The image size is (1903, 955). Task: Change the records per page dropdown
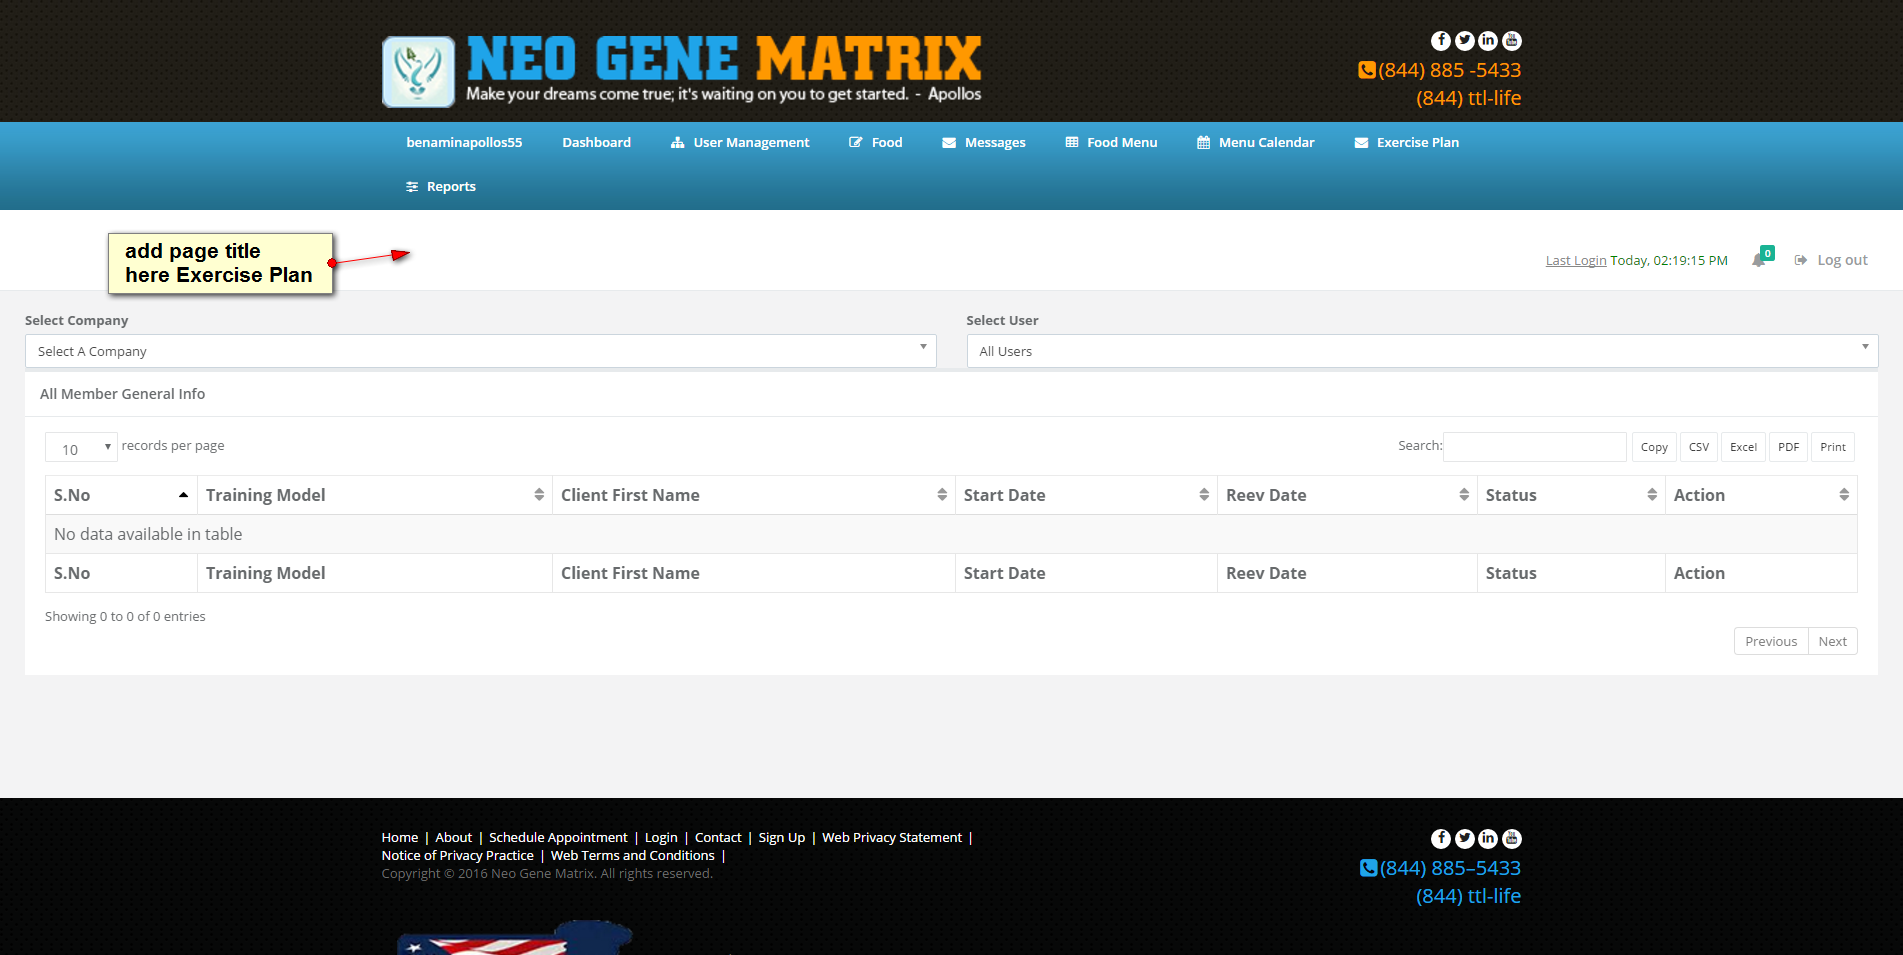point(81,447)
